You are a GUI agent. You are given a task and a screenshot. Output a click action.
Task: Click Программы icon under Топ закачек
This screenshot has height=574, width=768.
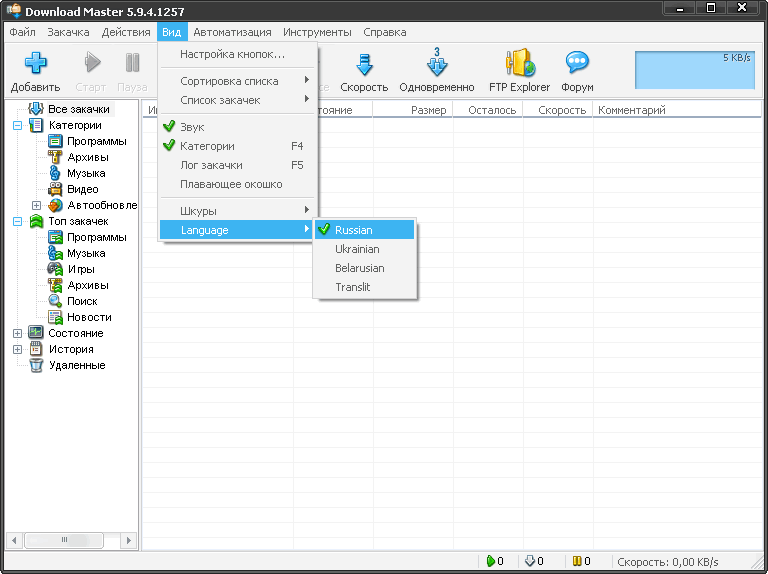(55, 238)
